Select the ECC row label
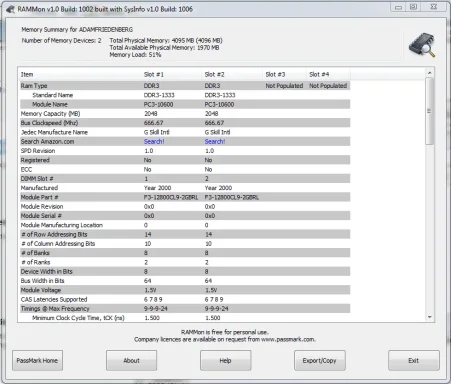 point(26,170)
